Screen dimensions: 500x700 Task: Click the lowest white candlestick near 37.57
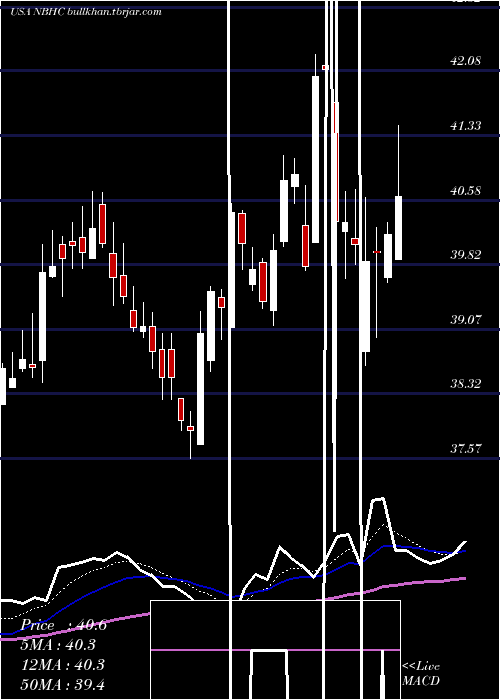[x=200, y=388]
